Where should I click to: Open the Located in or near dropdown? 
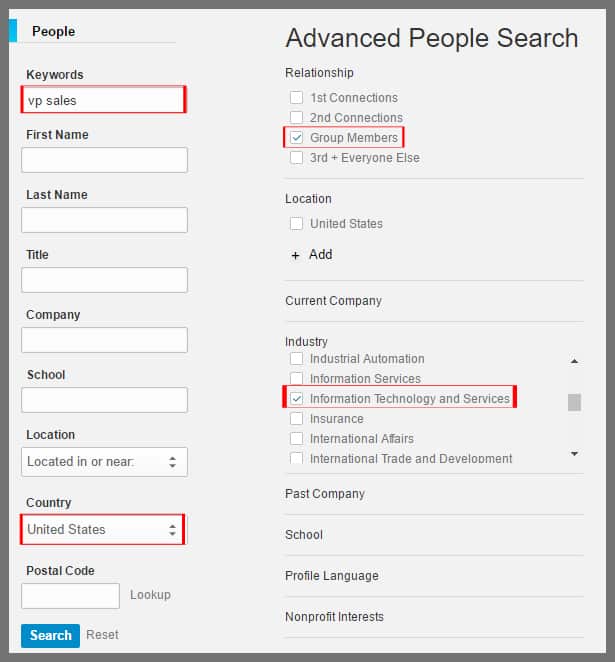[x=104, y=461]
